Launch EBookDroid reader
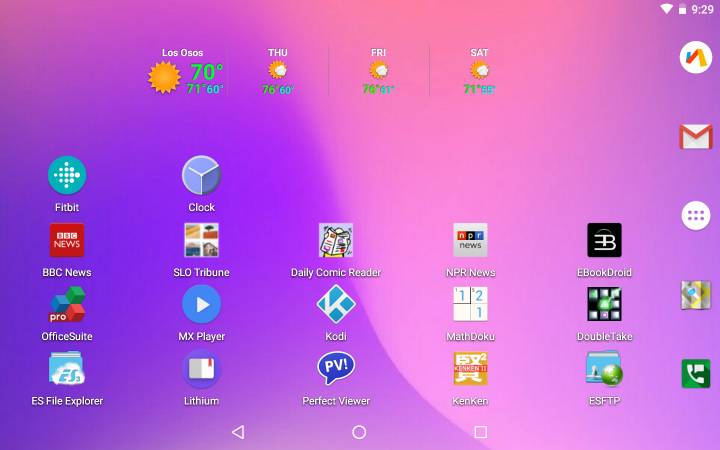Screen dimensions: 720x450 604,240
